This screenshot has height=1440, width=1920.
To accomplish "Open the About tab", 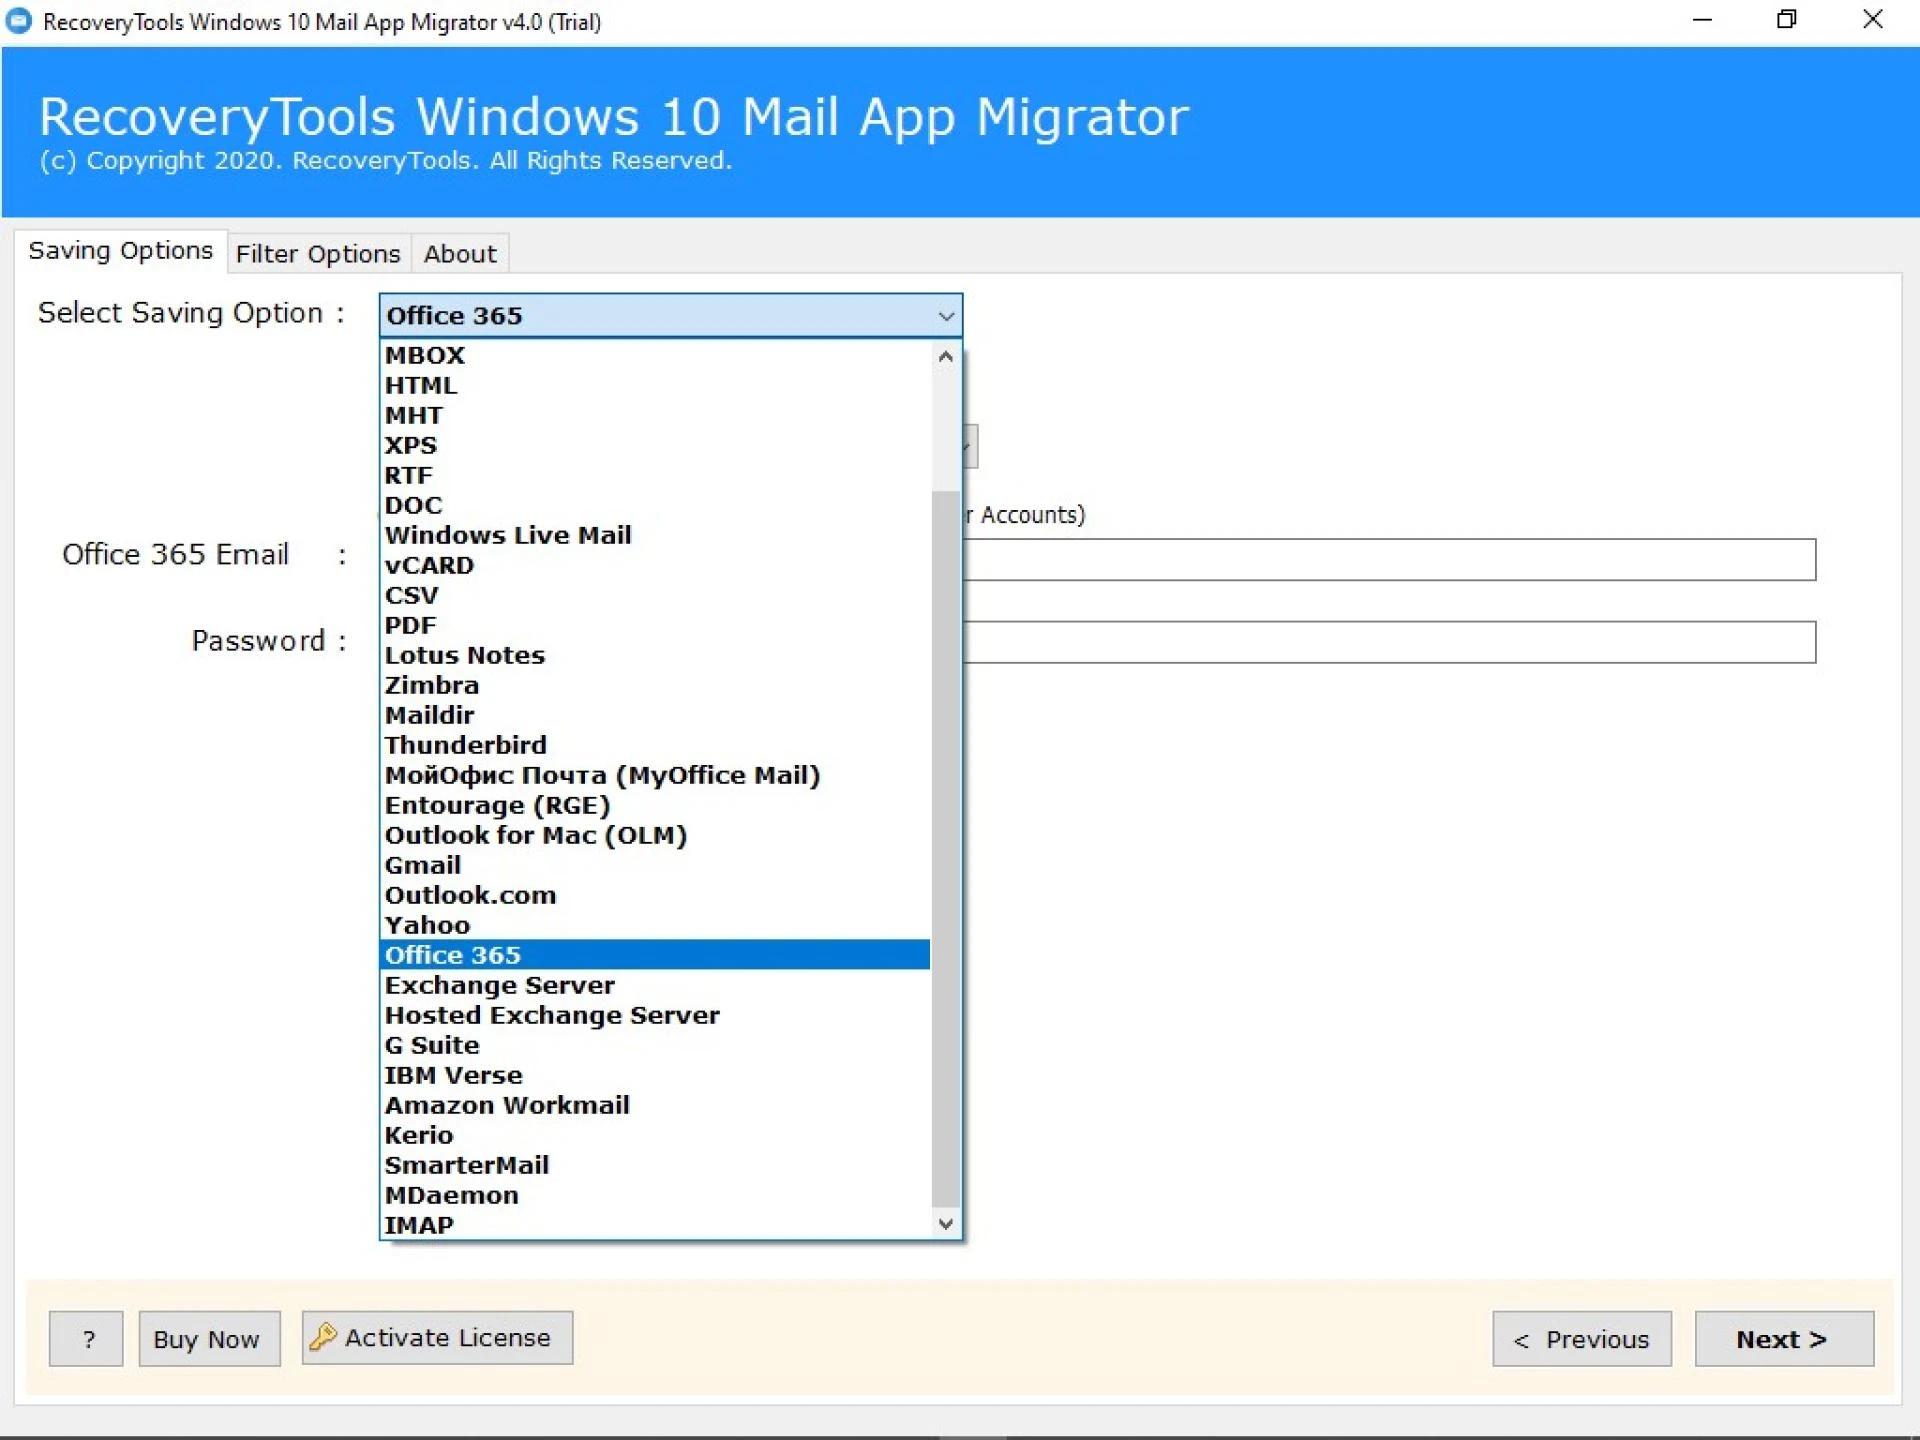I will coord(460,254).
